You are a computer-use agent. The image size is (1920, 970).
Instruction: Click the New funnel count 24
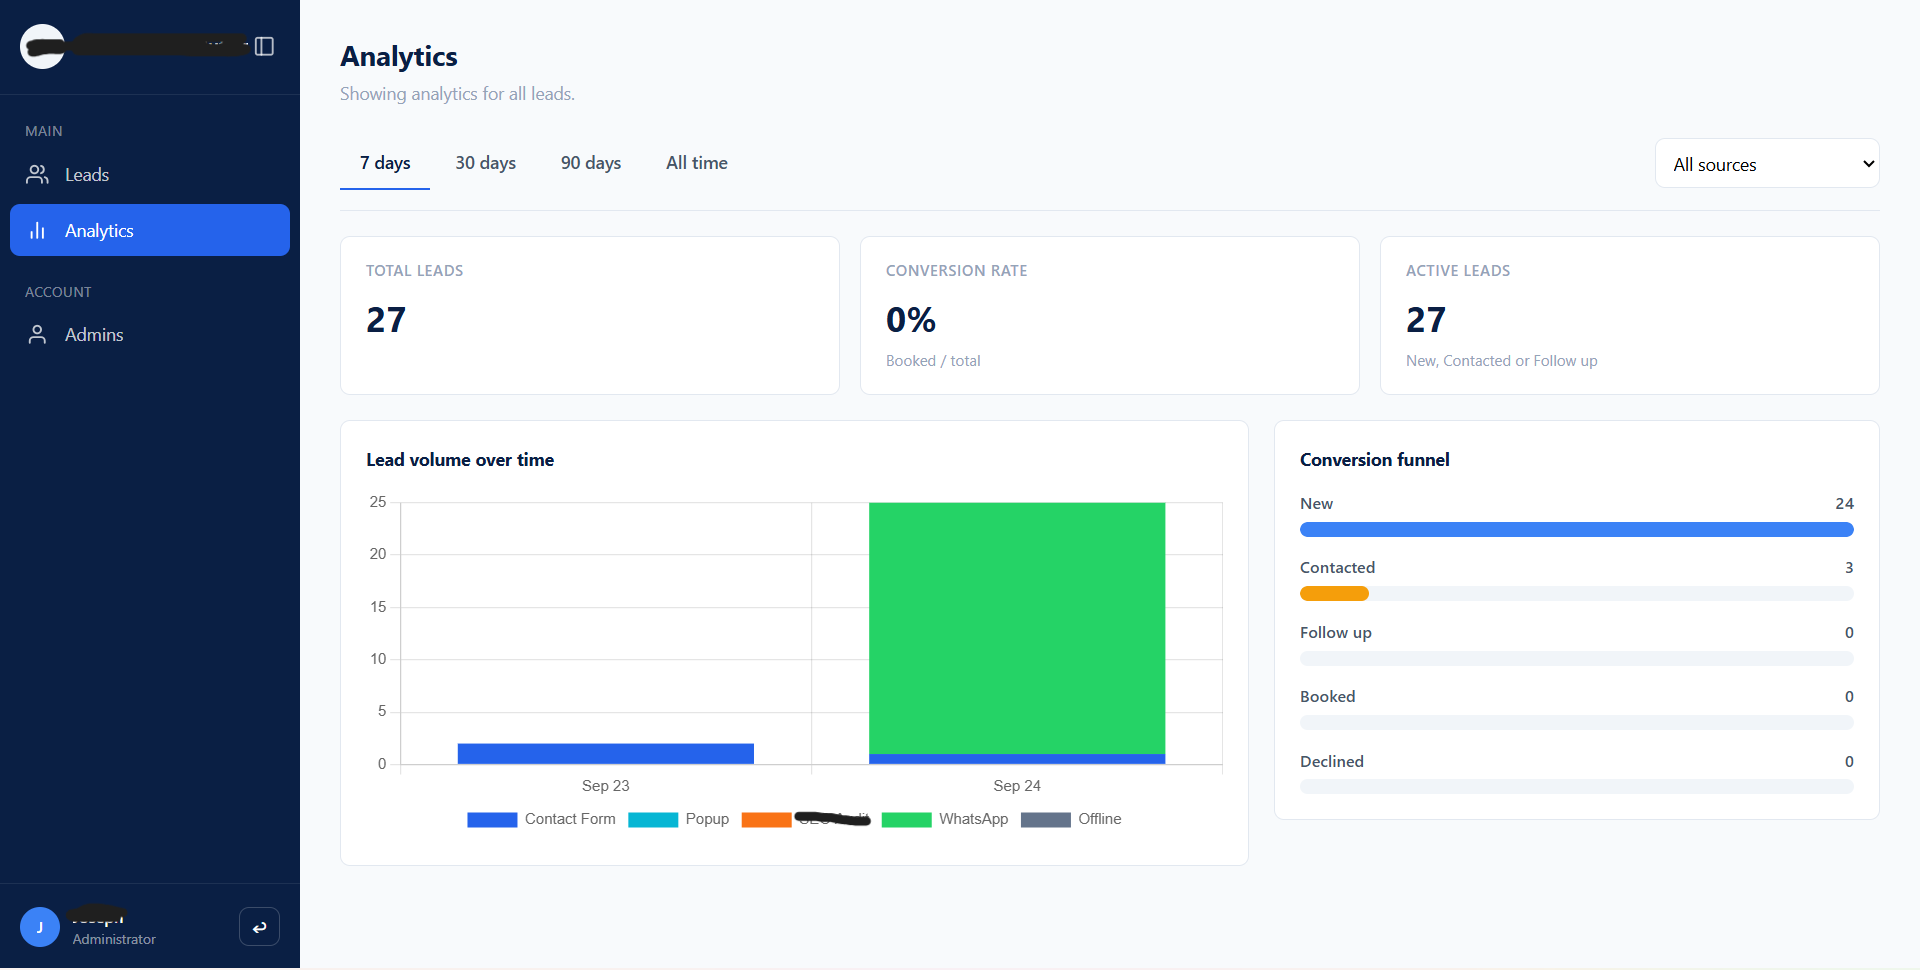(1844, 504)
